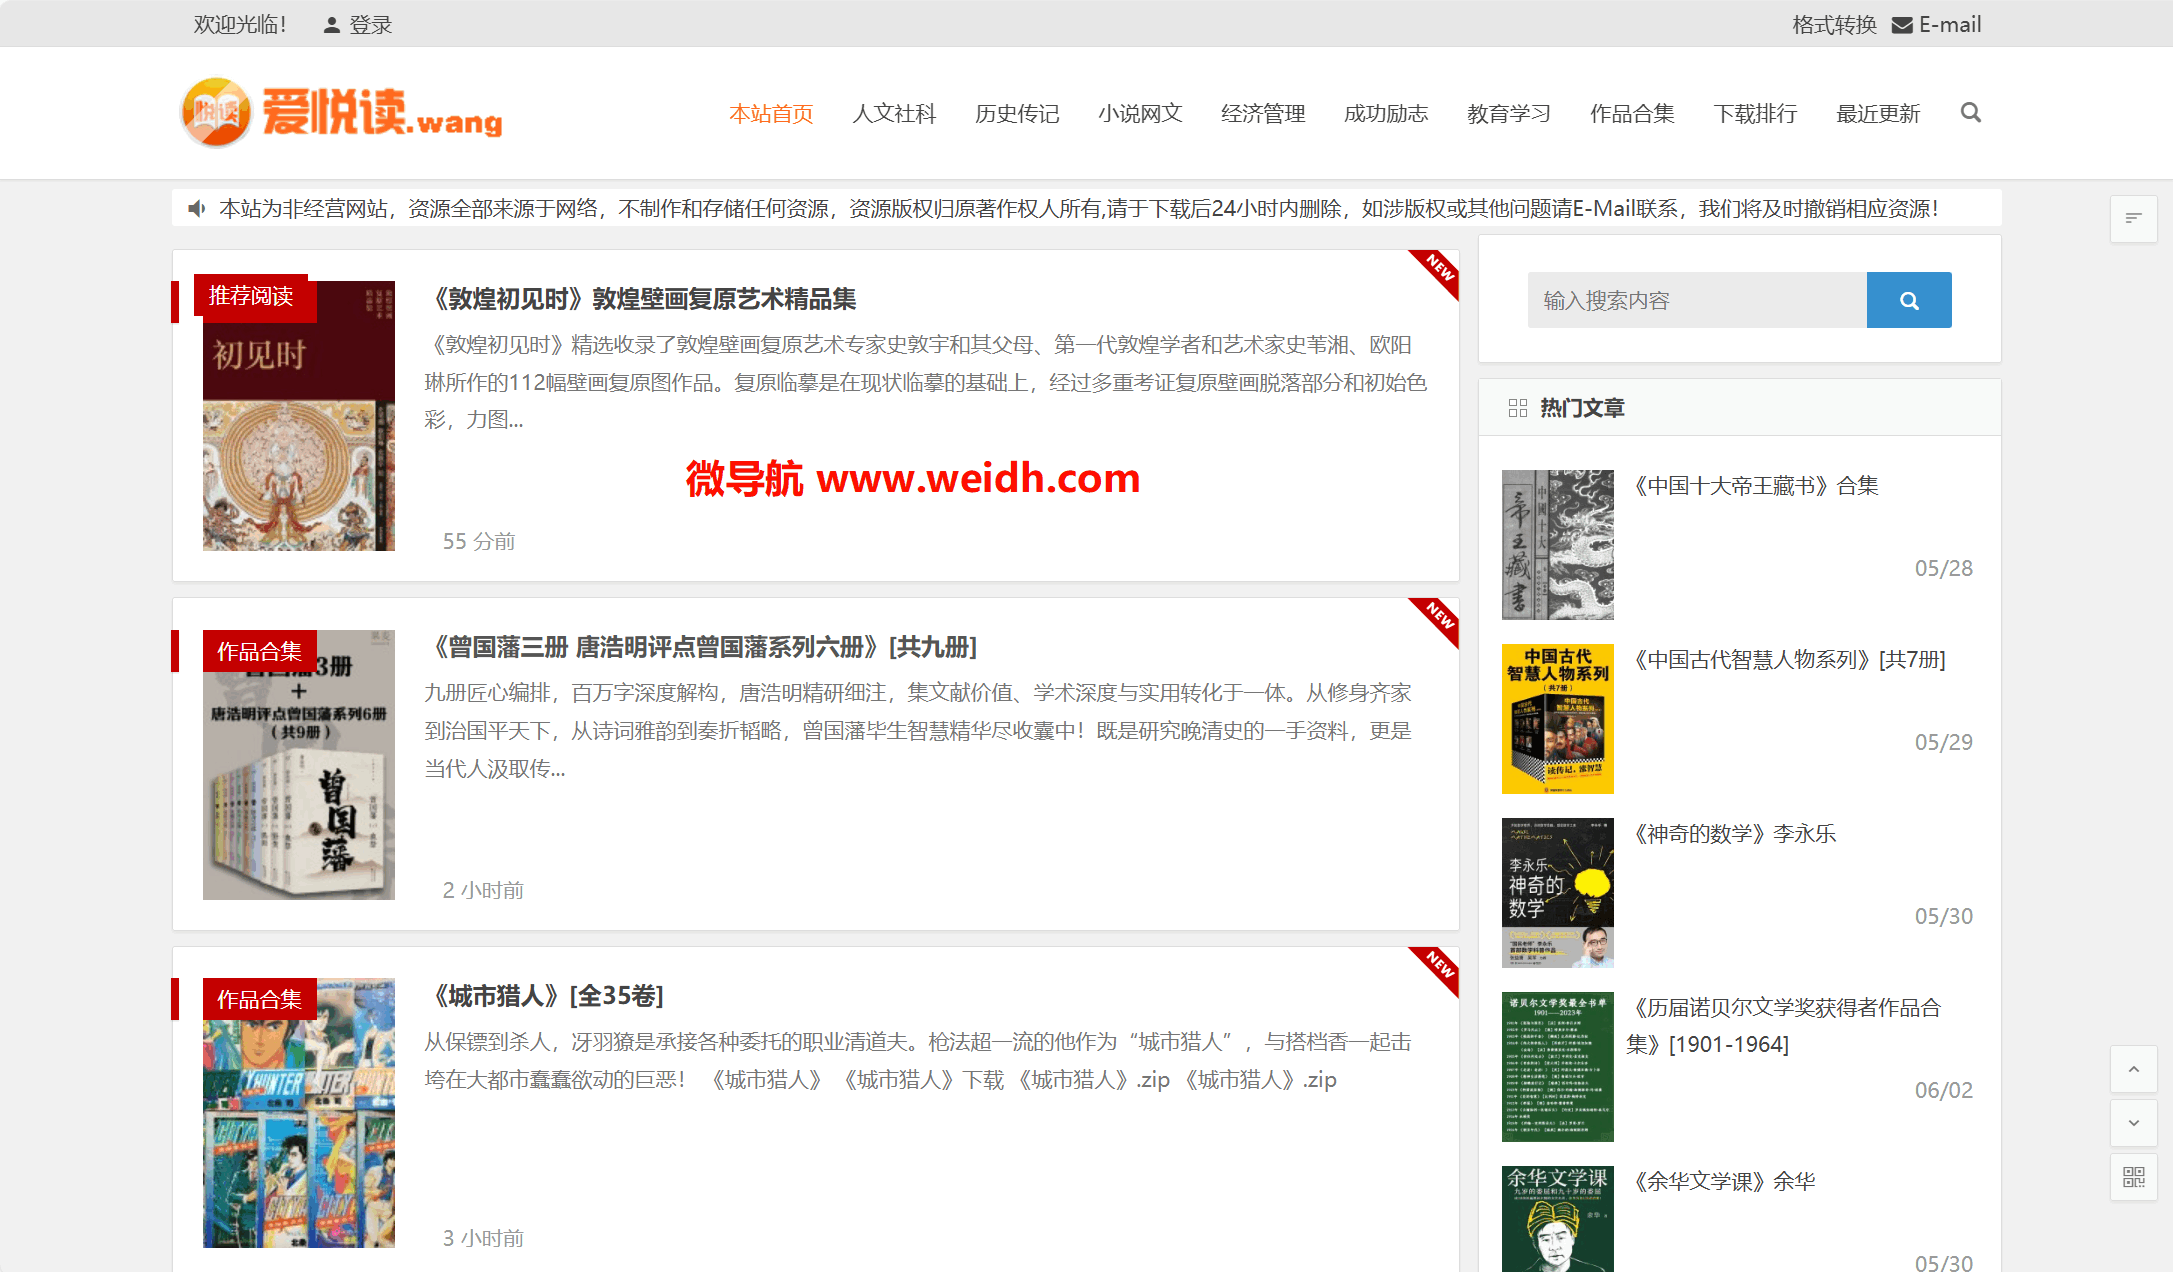Open 《城市猎人》[全35卷] article link
This screenshot has height=1272, width=2173.
click(x=545, y=996)
